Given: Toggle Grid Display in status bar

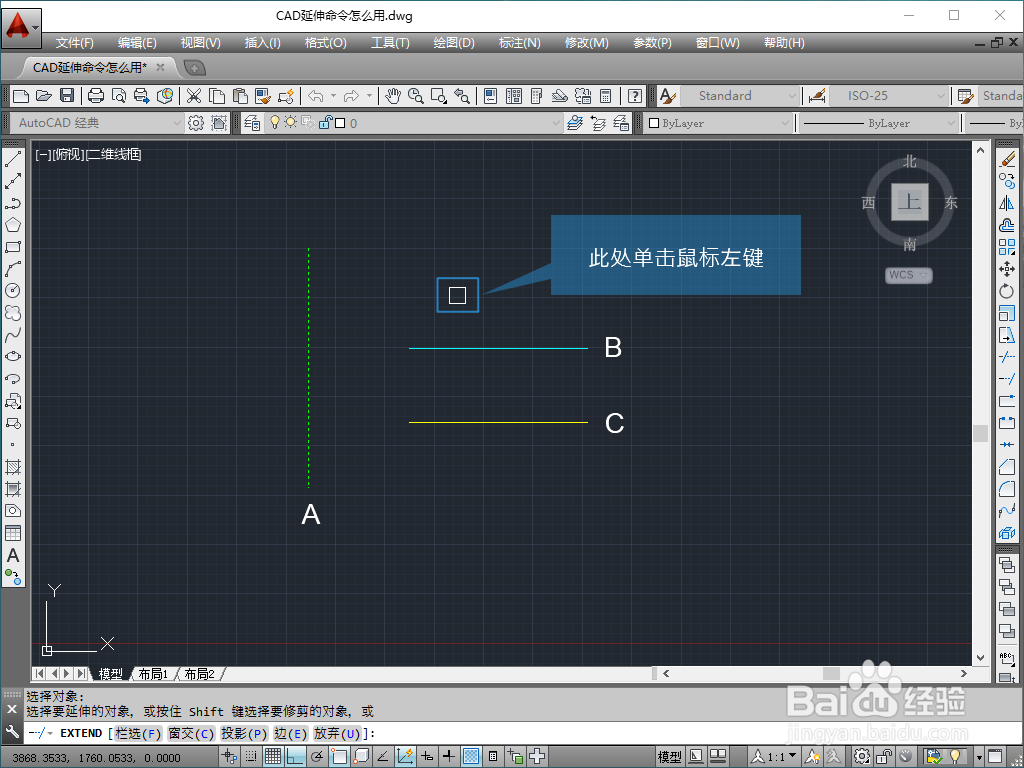Looking at the screenshot, I should click(x=273, y=756).
